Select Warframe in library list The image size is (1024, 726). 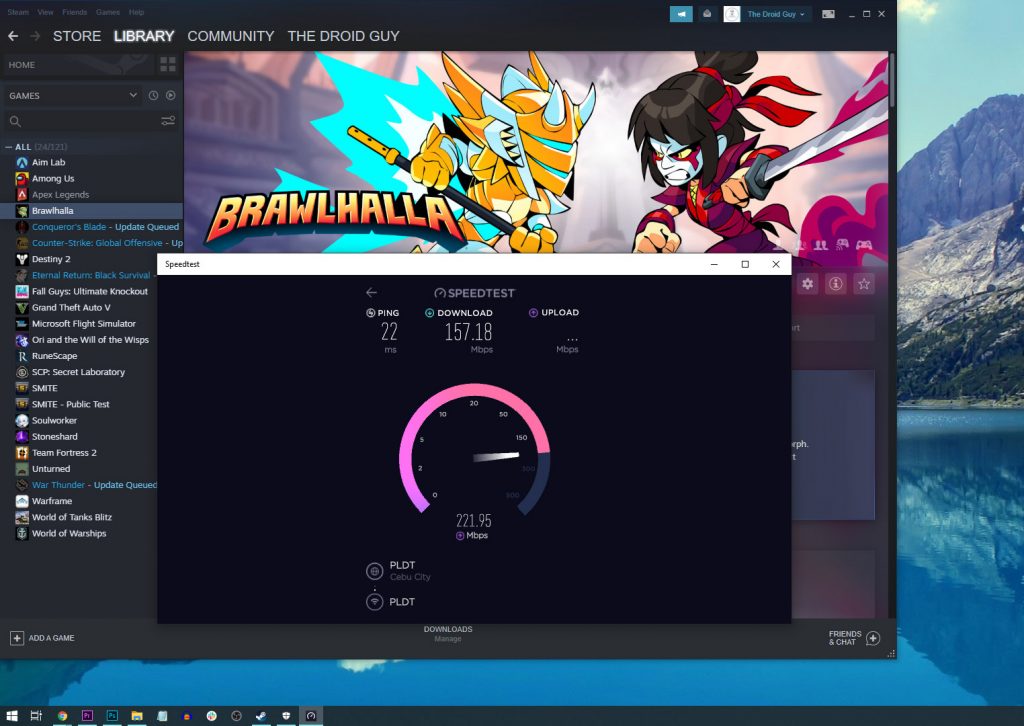78,501
